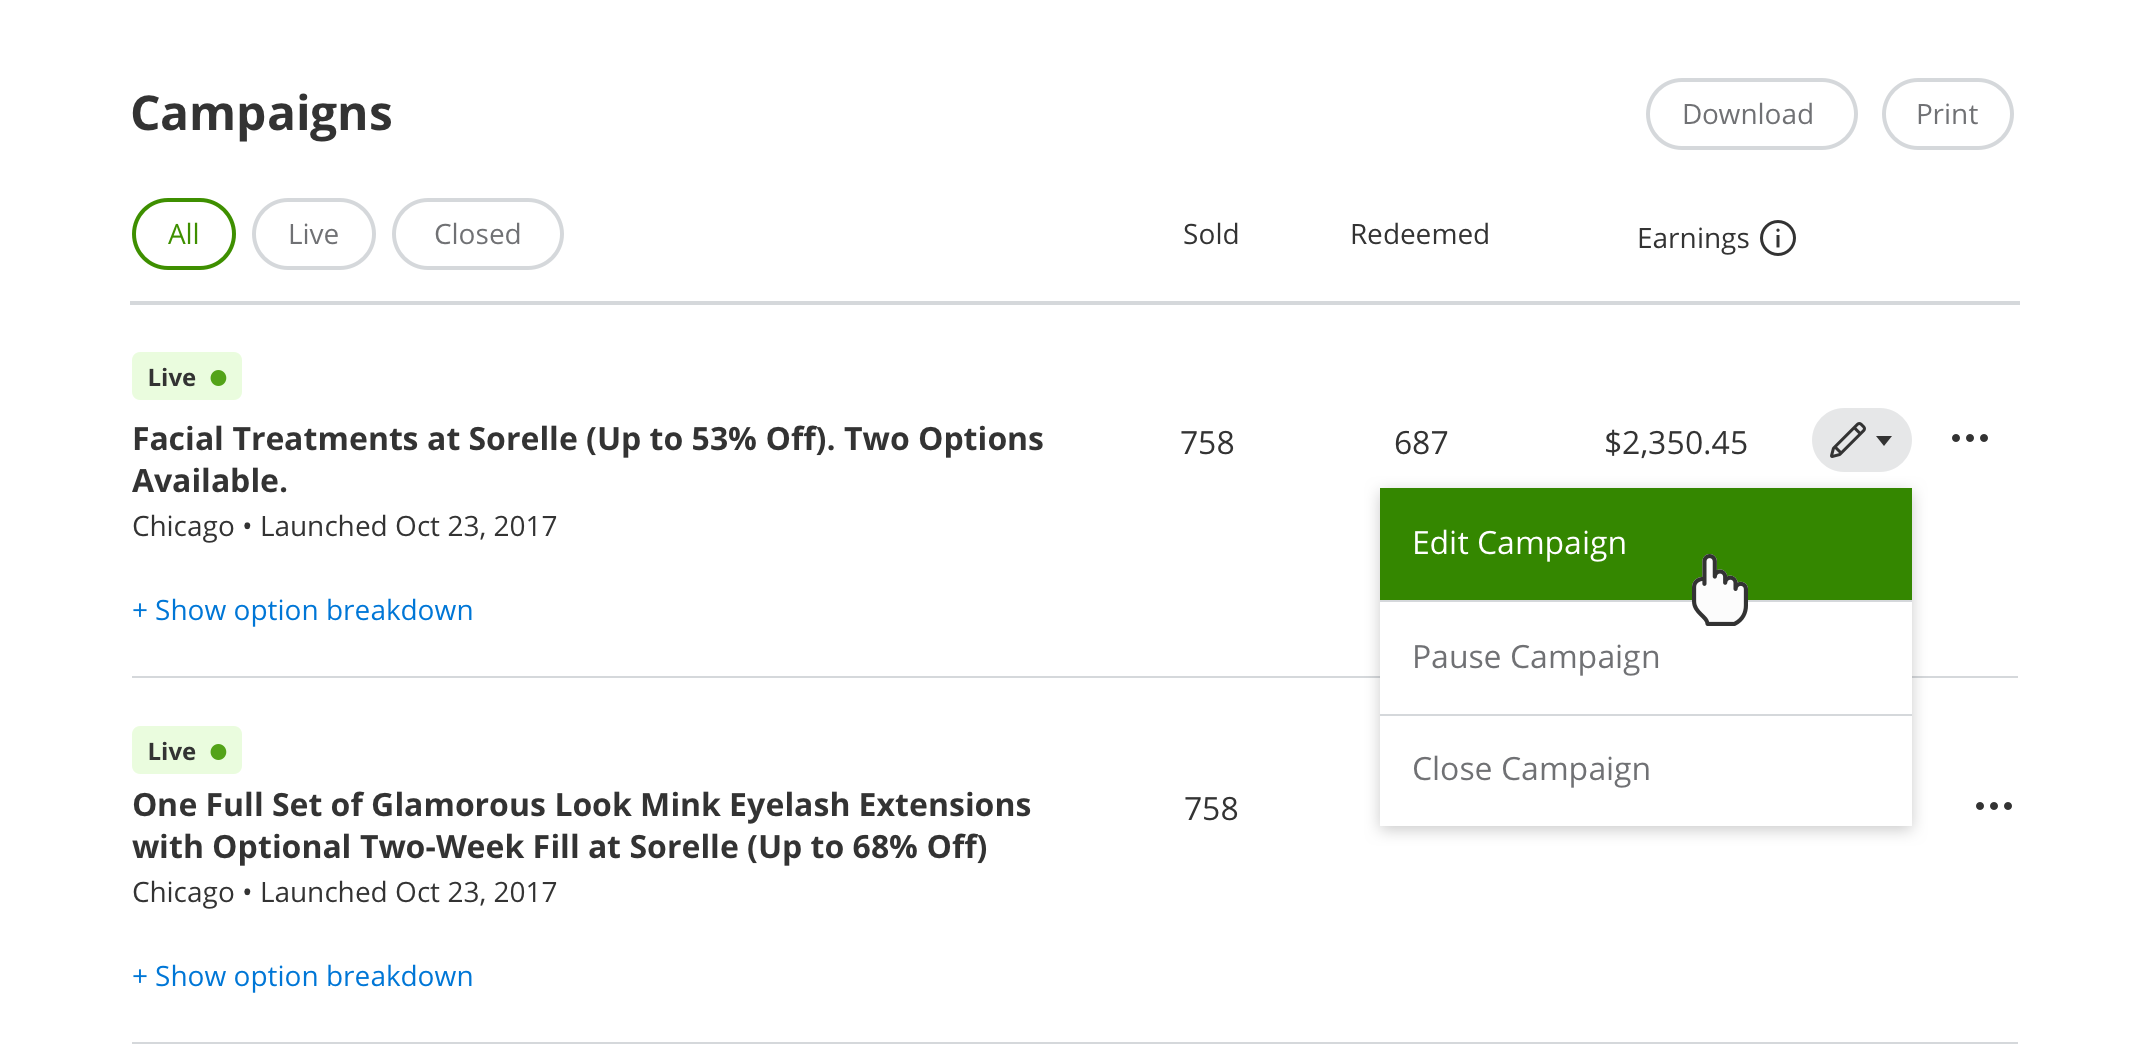
Task: Open three-dots menu for Eyelash Extensions campaign
Action: (1992, 806)
